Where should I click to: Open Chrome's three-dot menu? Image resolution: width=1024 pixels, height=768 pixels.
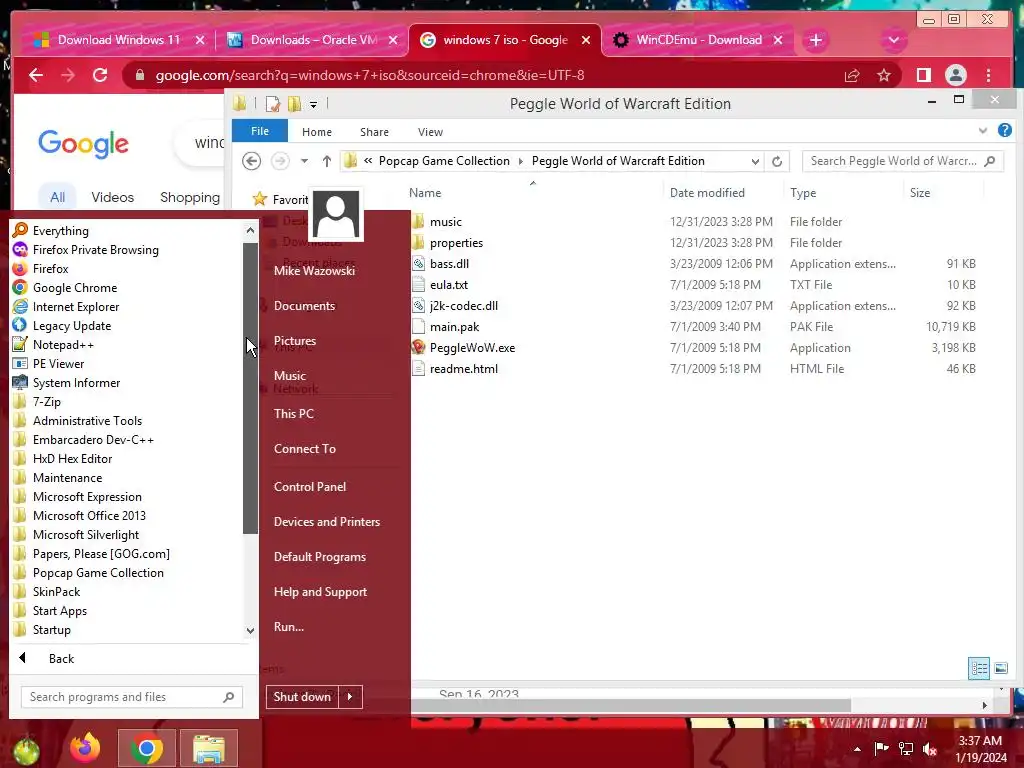click(x=989, y=75)
